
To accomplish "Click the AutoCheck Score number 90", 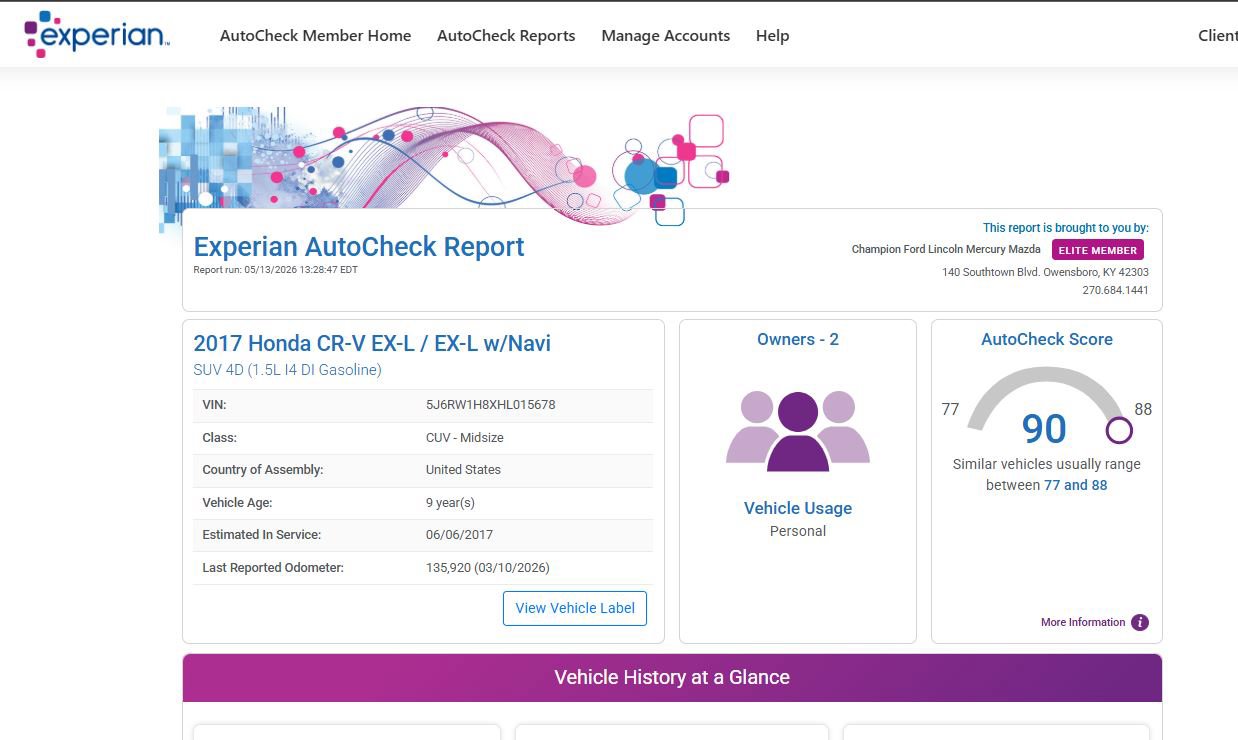I will [1044, 429].
